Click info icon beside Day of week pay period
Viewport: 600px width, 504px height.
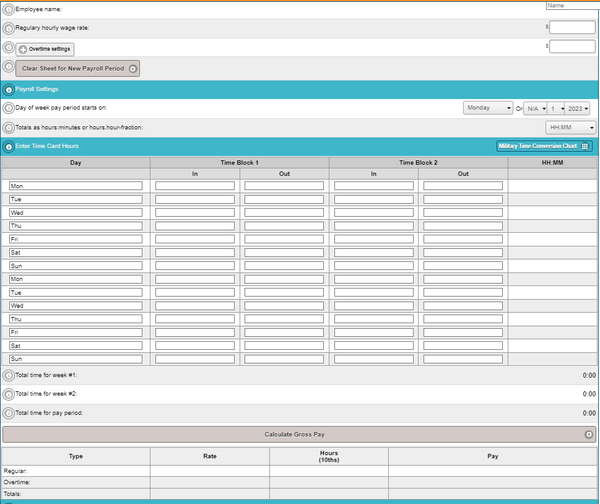[9, 108]
